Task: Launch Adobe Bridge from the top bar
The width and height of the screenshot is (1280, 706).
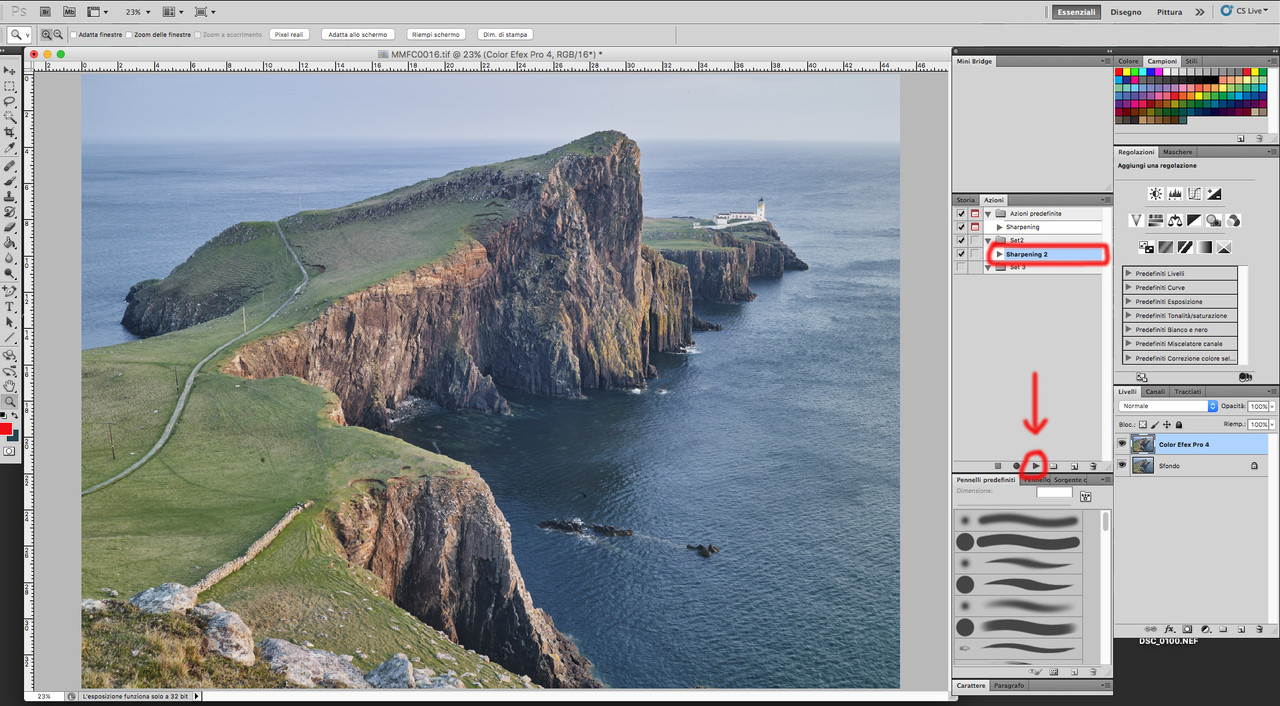Action: tap(45, 12)
